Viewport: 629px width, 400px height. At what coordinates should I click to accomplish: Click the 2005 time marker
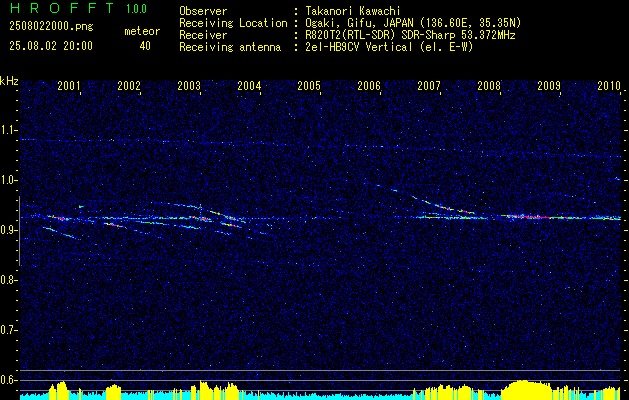309,85
